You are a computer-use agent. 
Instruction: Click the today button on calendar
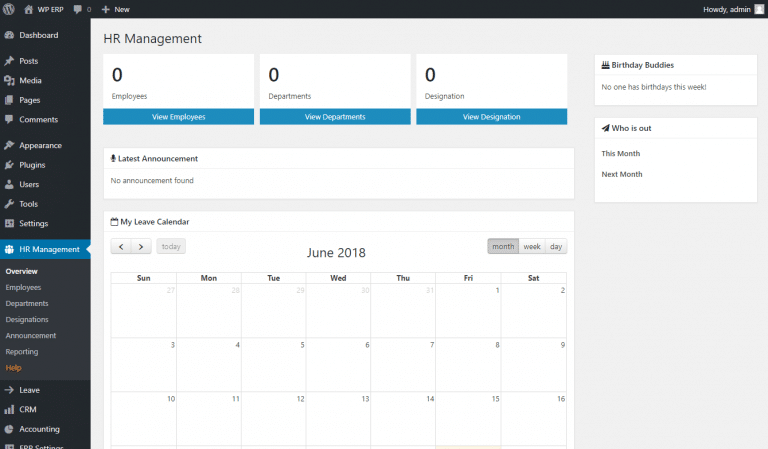click(x=171, y=247)
